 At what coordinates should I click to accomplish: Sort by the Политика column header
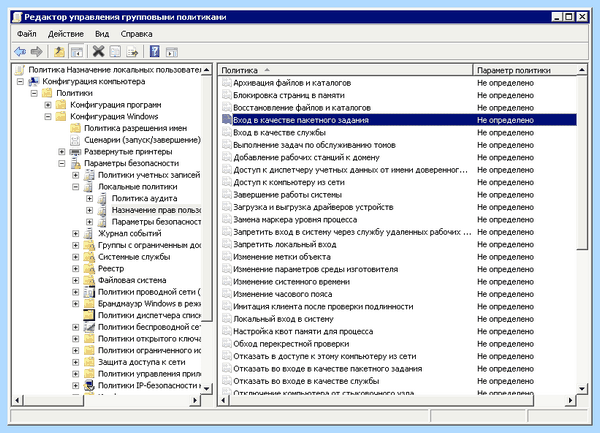click(x=346, y=70)
